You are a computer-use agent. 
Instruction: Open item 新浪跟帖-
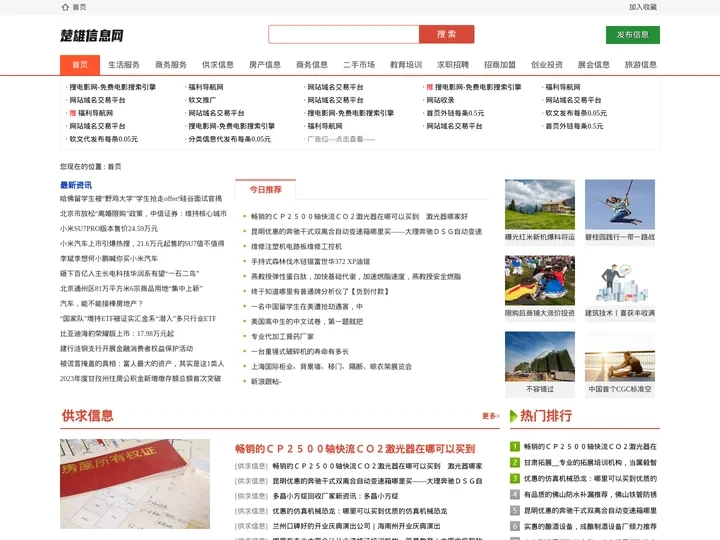click(x=266, y=381)
